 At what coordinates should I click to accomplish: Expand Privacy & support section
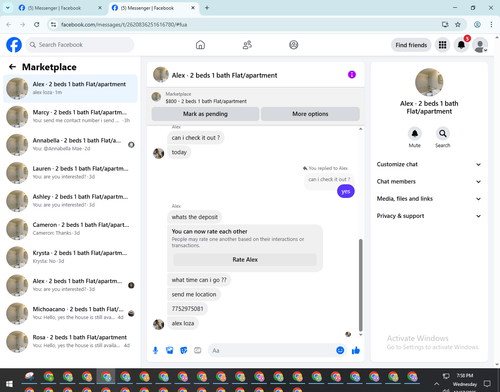click(429, 216)
